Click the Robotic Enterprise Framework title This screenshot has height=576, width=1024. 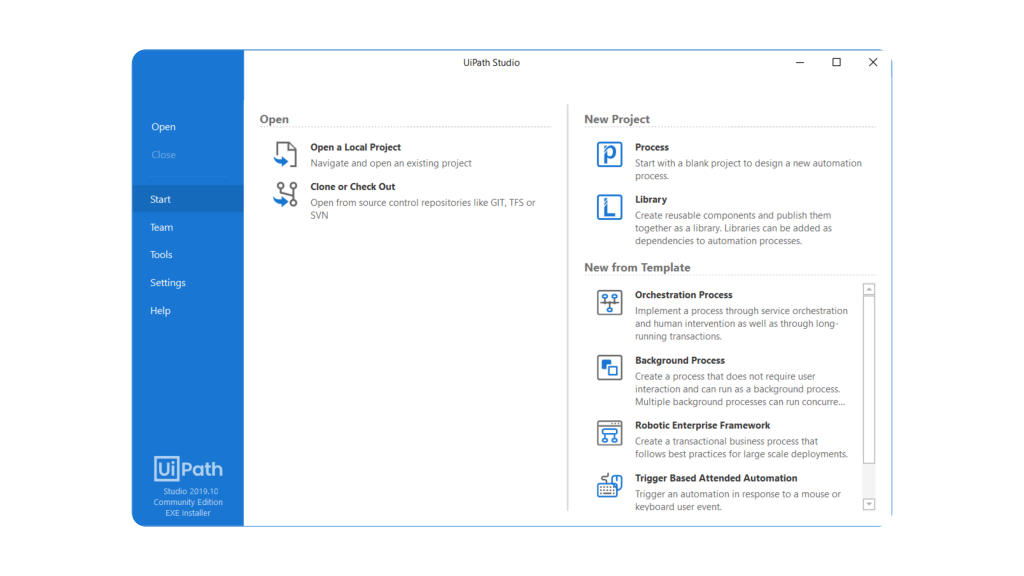(702, 425)
